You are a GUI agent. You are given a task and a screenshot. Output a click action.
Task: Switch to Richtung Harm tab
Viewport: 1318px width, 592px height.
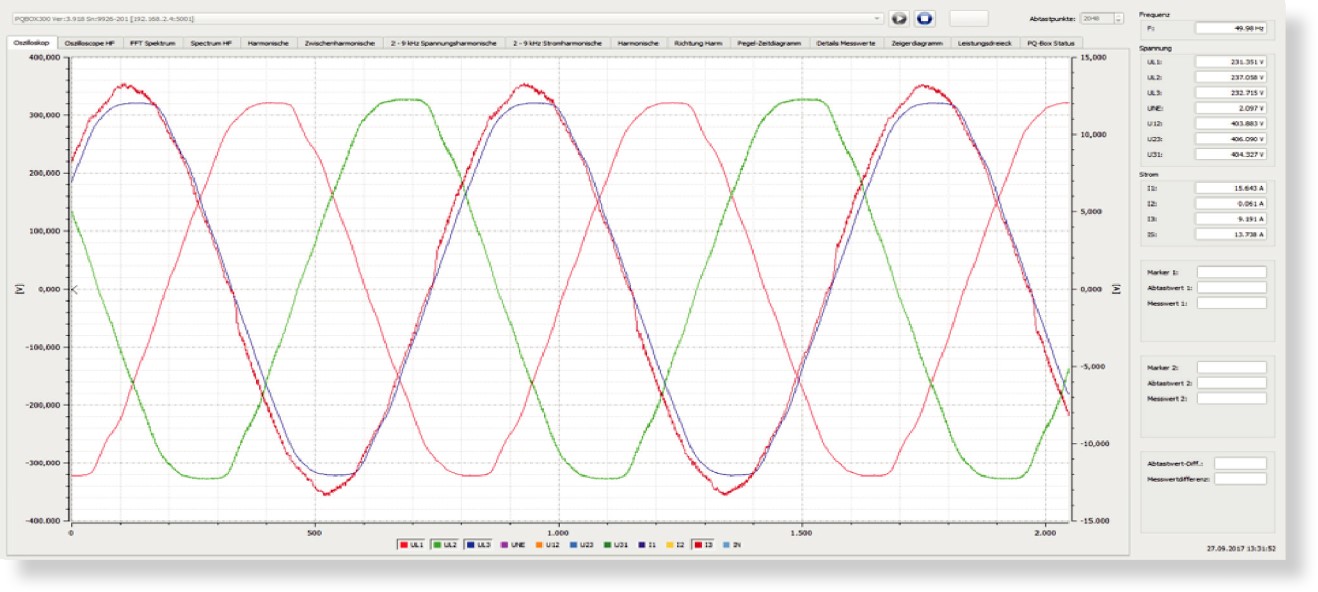(x=697, y=43)
